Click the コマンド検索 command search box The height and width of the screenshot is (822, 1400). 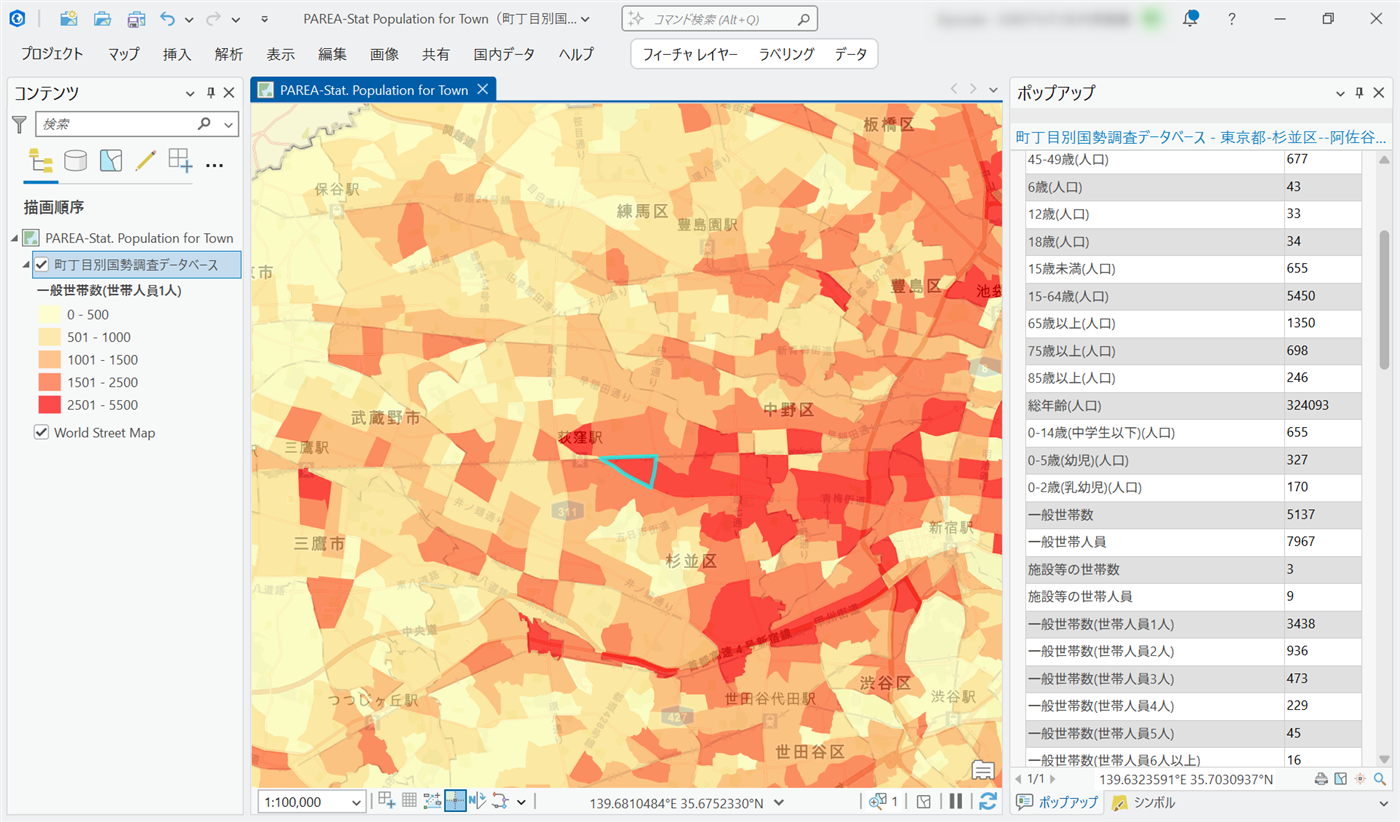point(720,19)
